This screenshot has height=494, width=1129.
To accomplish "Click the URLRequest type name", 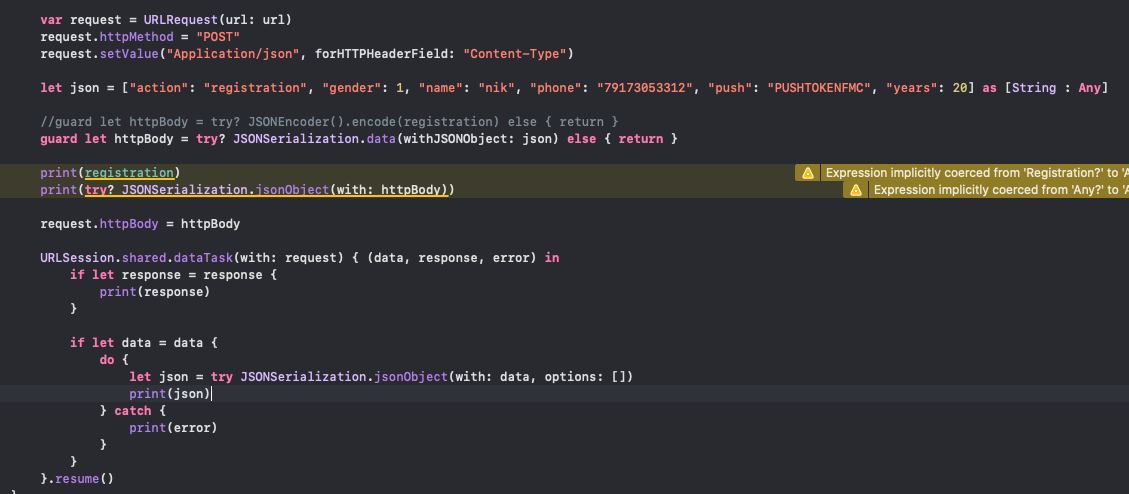I will 181,20.
